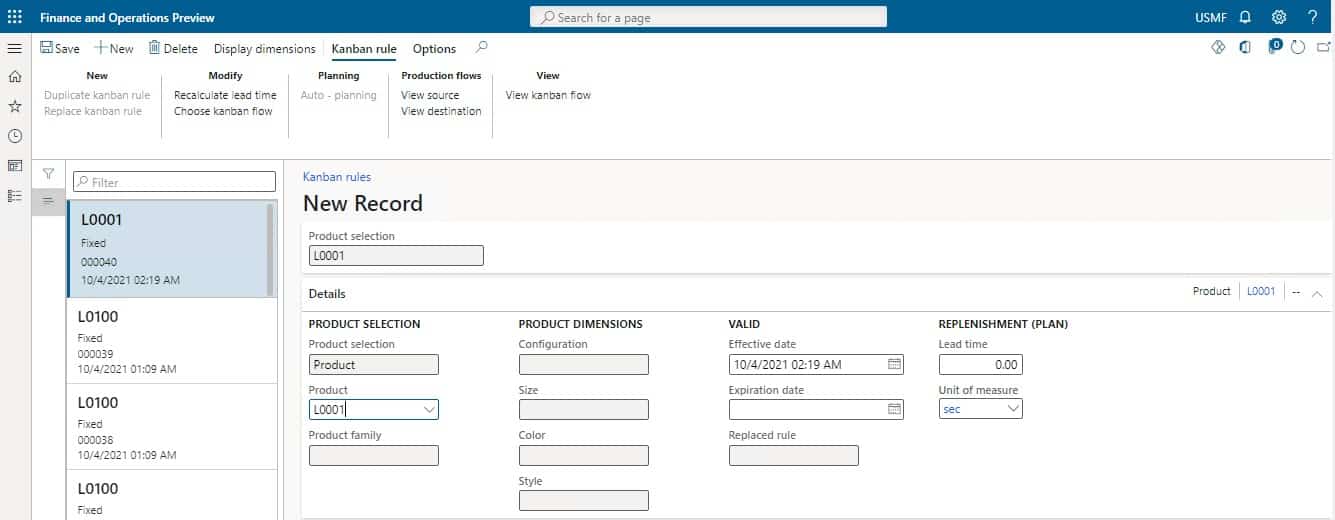Click the Lead time field
The width and height of the screenshot is (1335, 520).
(981, 364)
